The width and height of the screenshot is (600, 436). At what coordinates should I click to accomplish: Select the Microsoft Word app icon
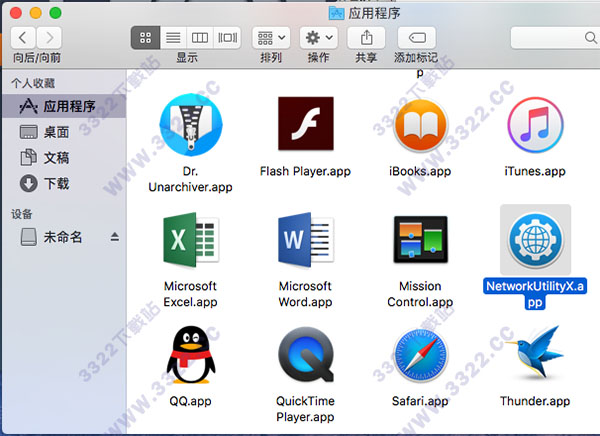coord(305,240)
